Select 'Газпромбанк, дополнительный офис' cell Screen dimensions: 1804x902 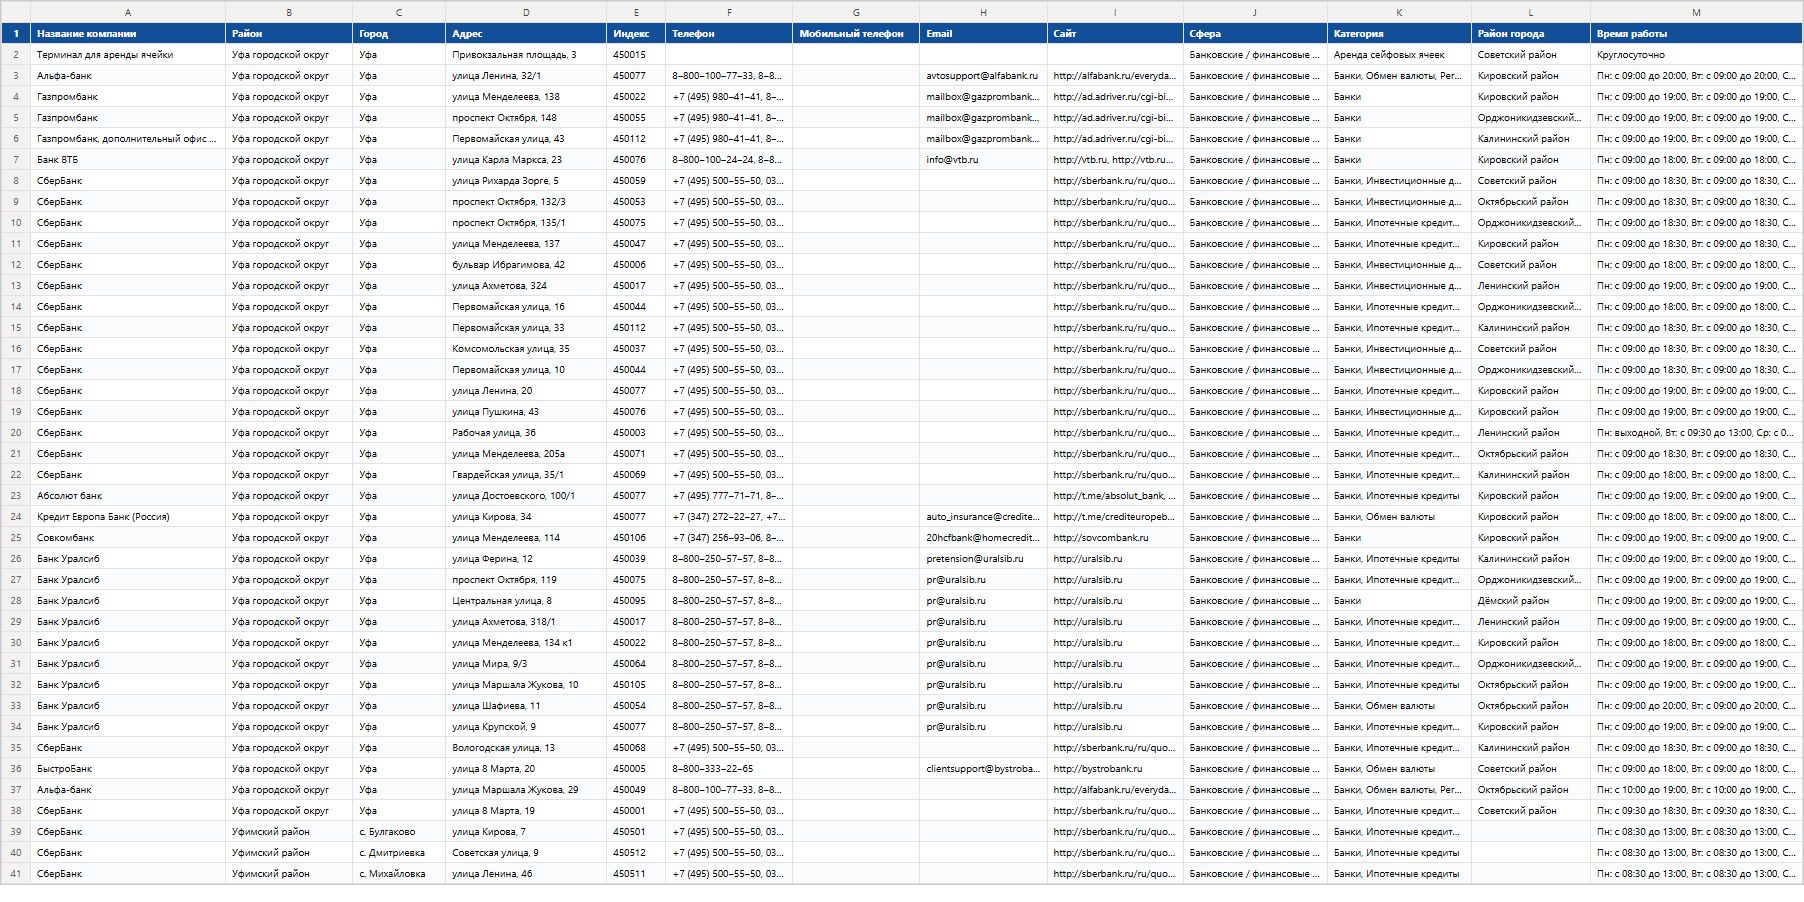click(128, 139)
